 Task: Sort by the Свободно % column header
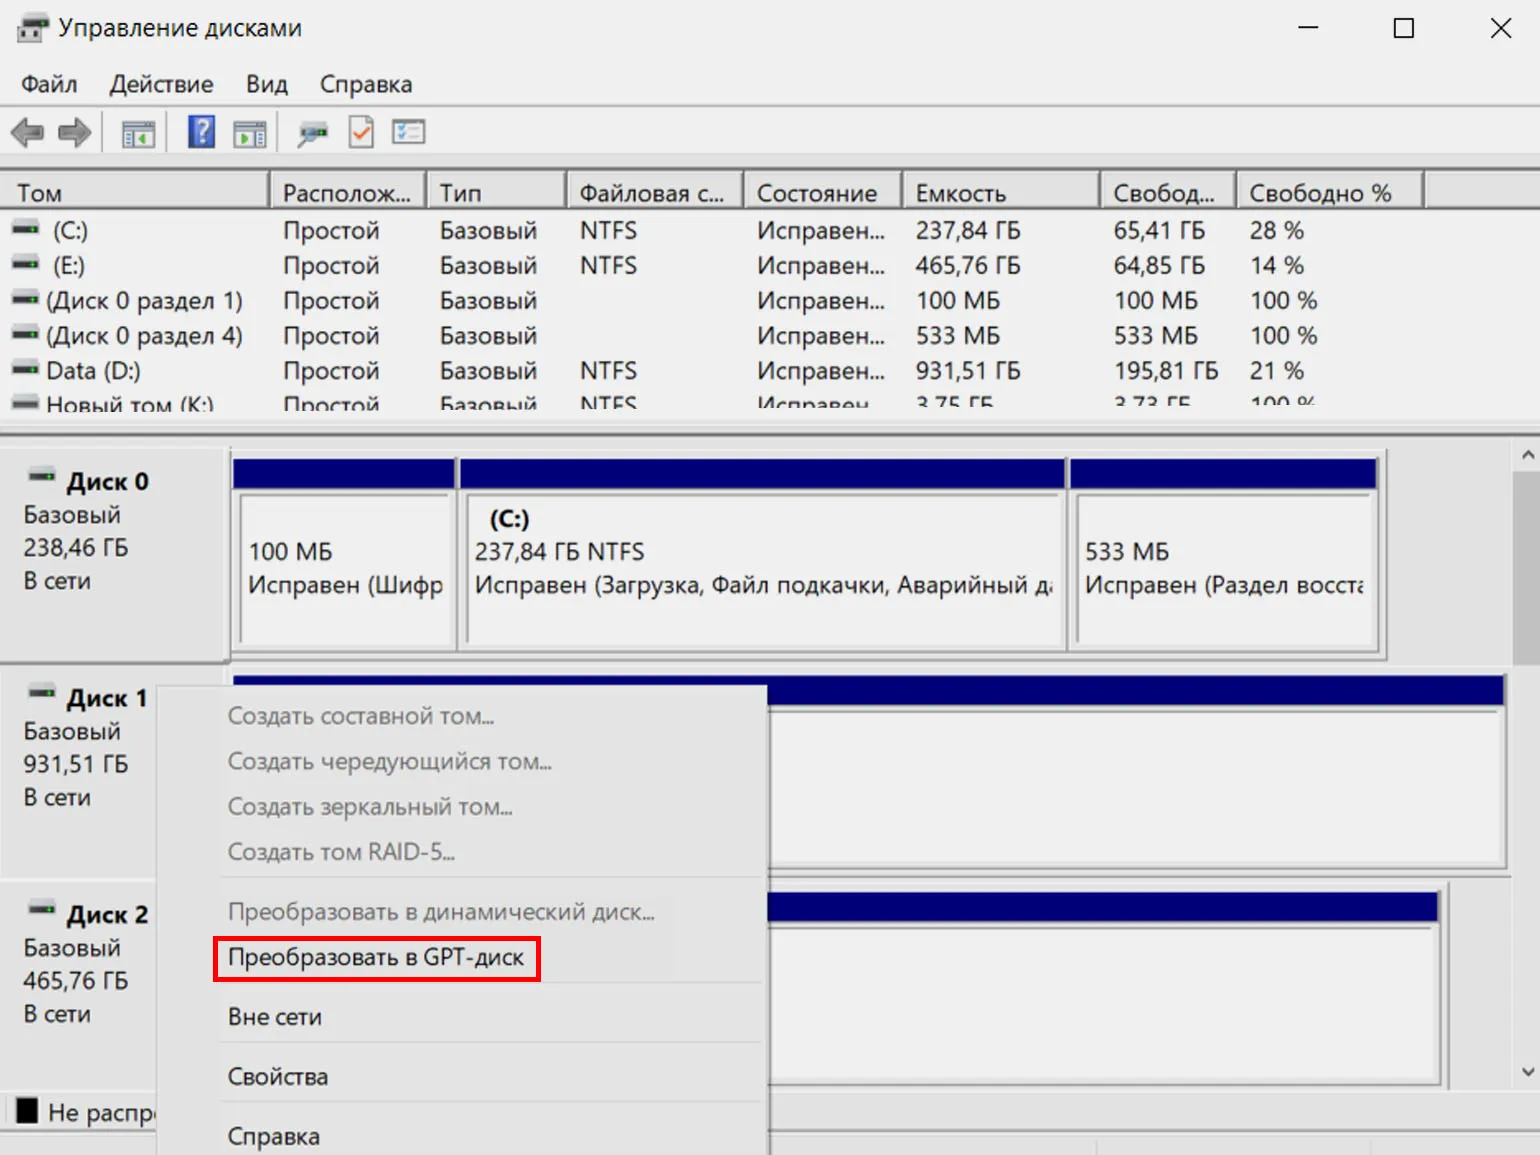click(x=1328, y=192)
